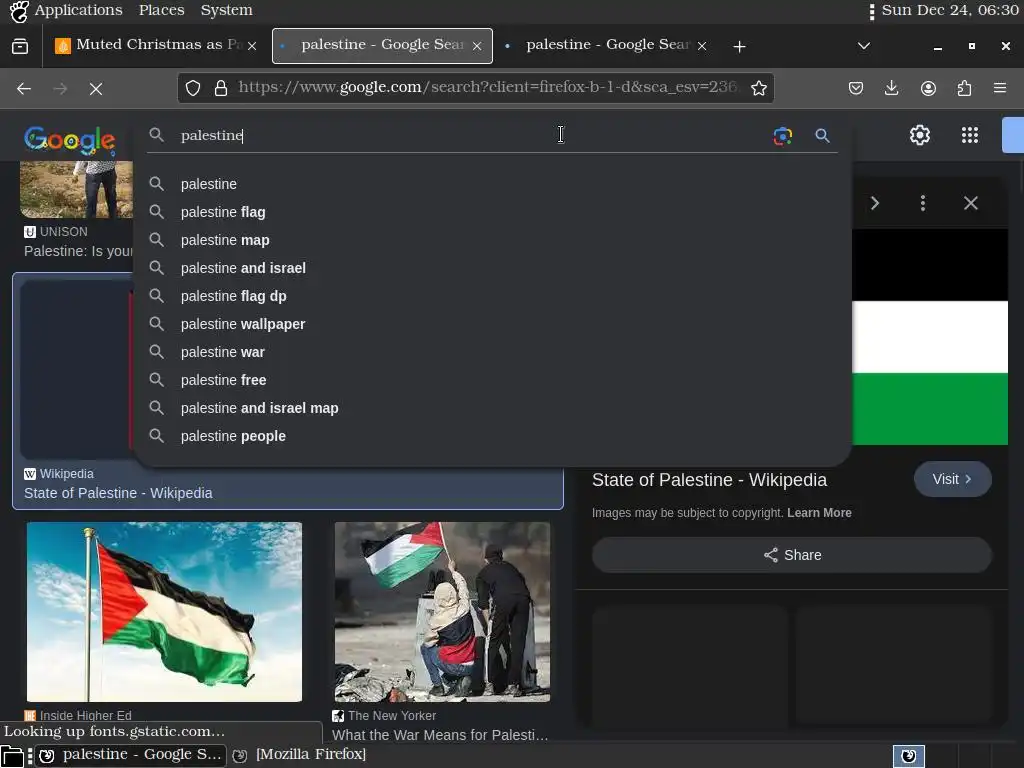The width and height of the screenshot is (1024, 768).
Task: Open the New Yorker flag protest thumbnail
Action: 442,612
